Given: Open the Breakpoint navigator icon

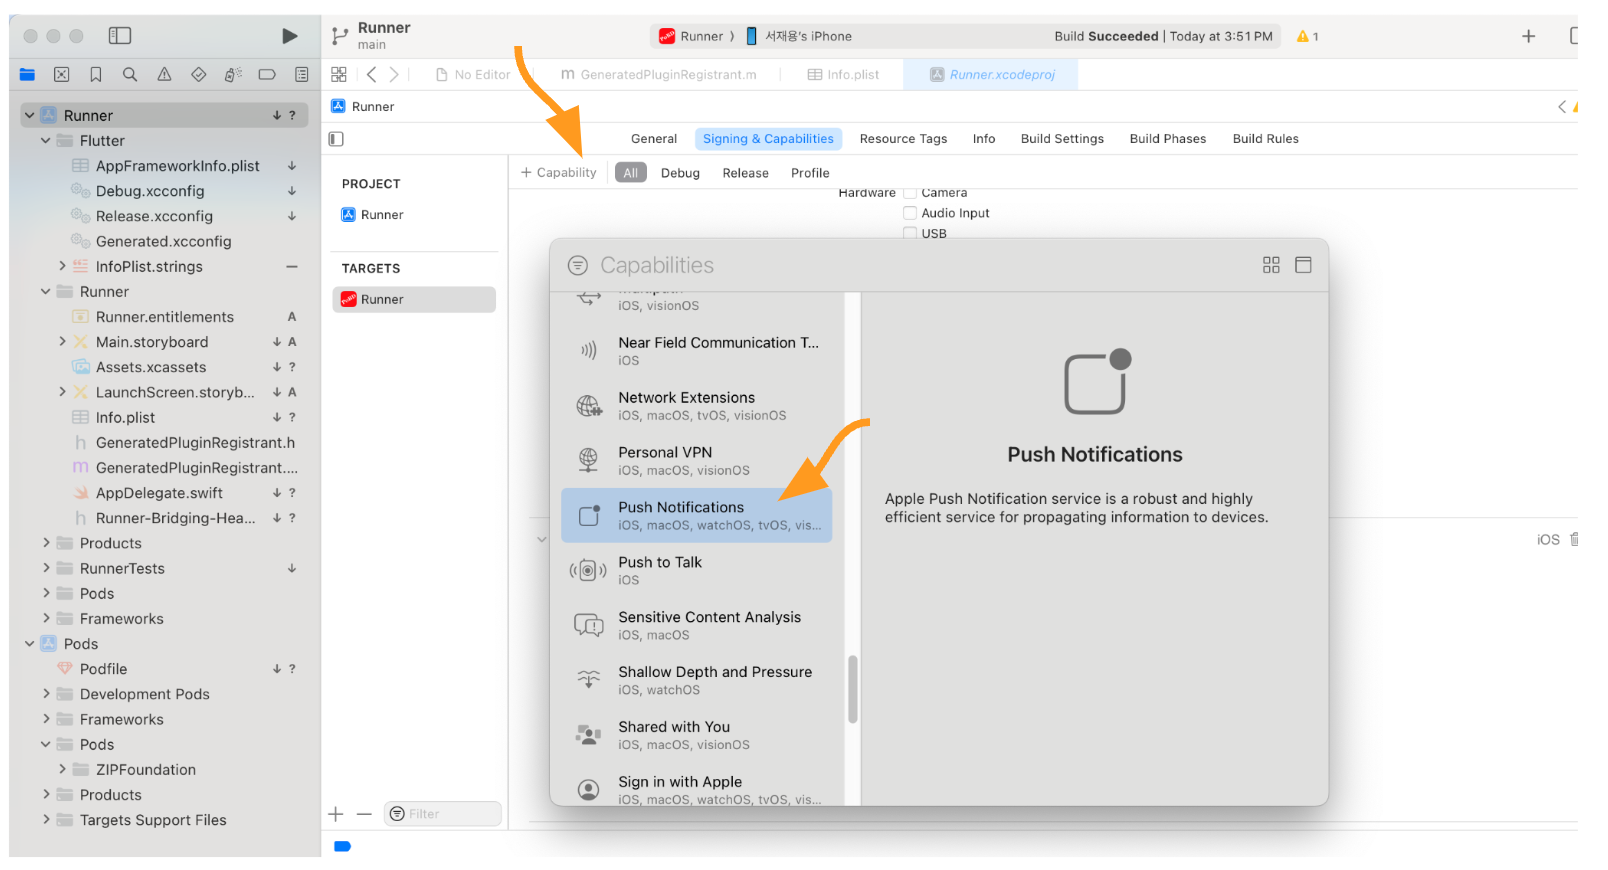Looking at the screenshot, I should pyautogui.click(x=267, y=74).
